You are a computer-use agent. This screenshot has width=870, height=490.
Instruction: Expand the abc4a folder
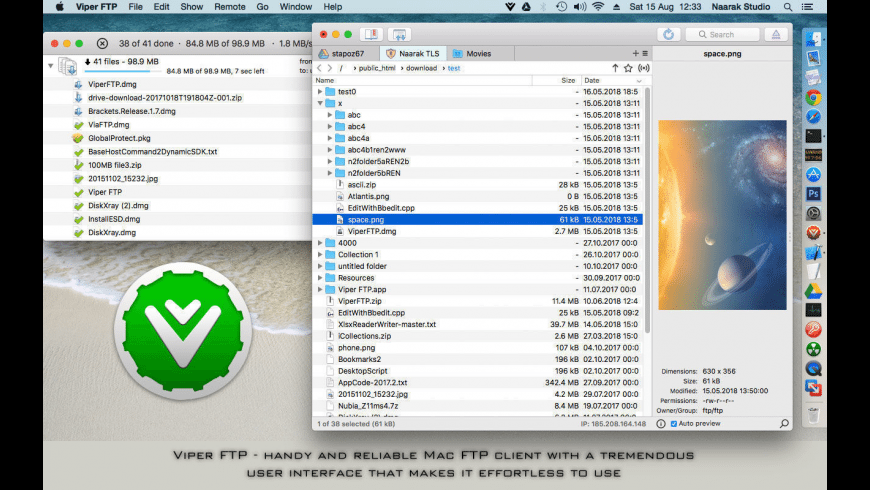330,138
